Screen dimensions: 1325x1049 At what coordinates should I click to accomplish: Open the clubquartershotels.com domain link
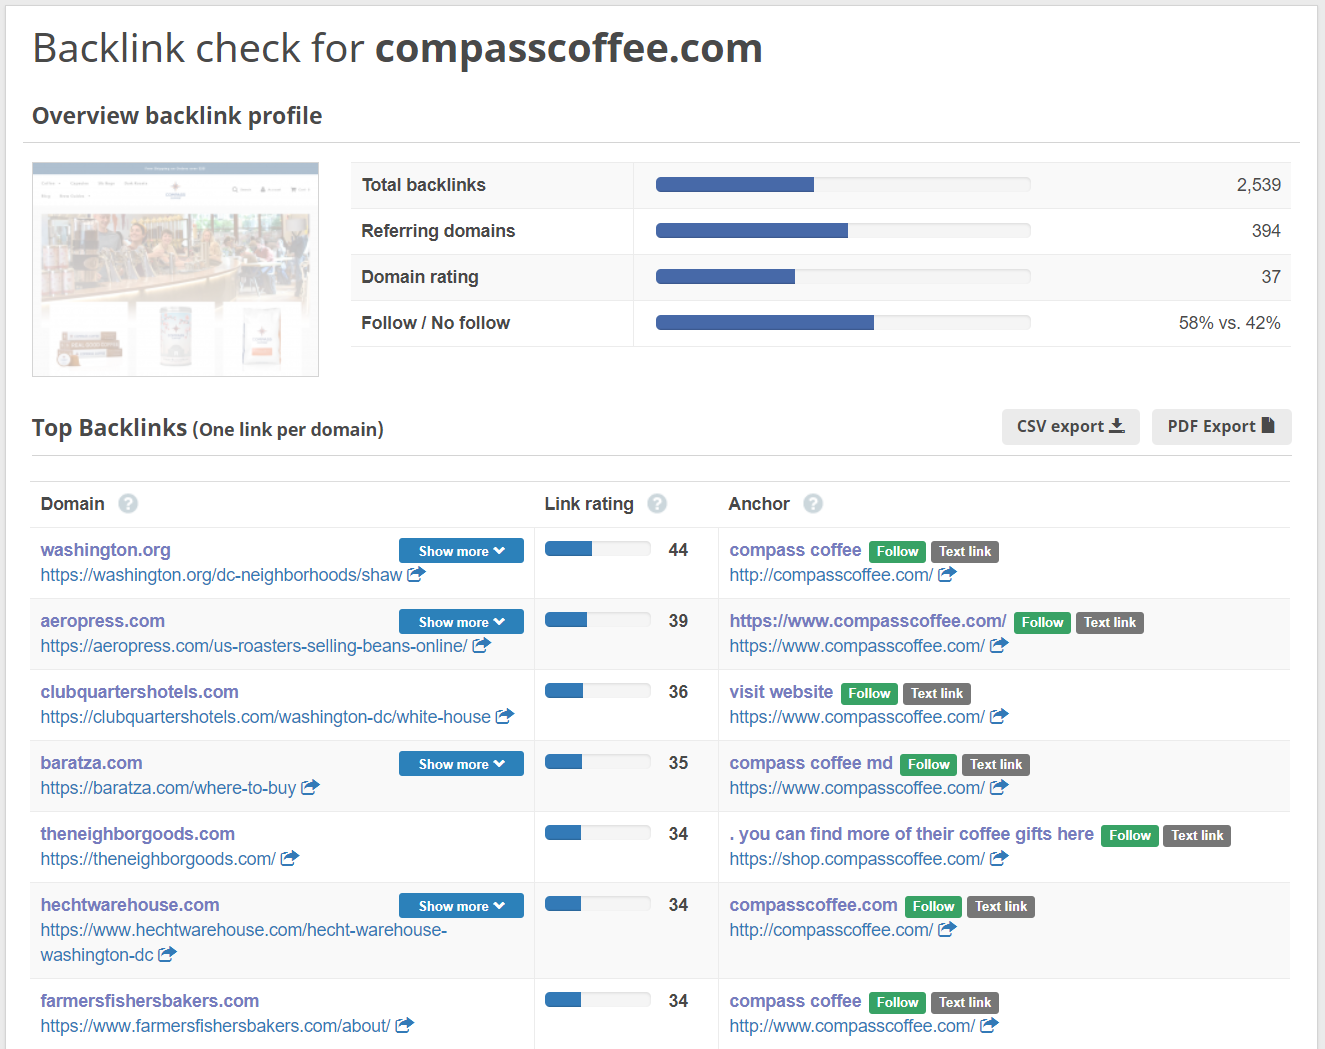(140, 691)
